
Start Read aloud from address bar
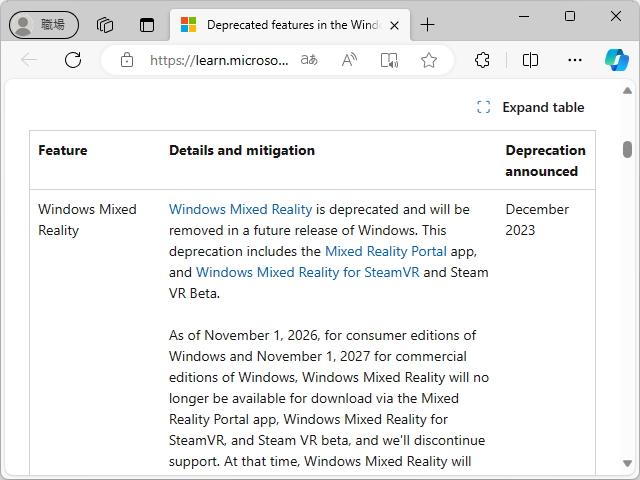pyautogui.click(x=349, y=60)
